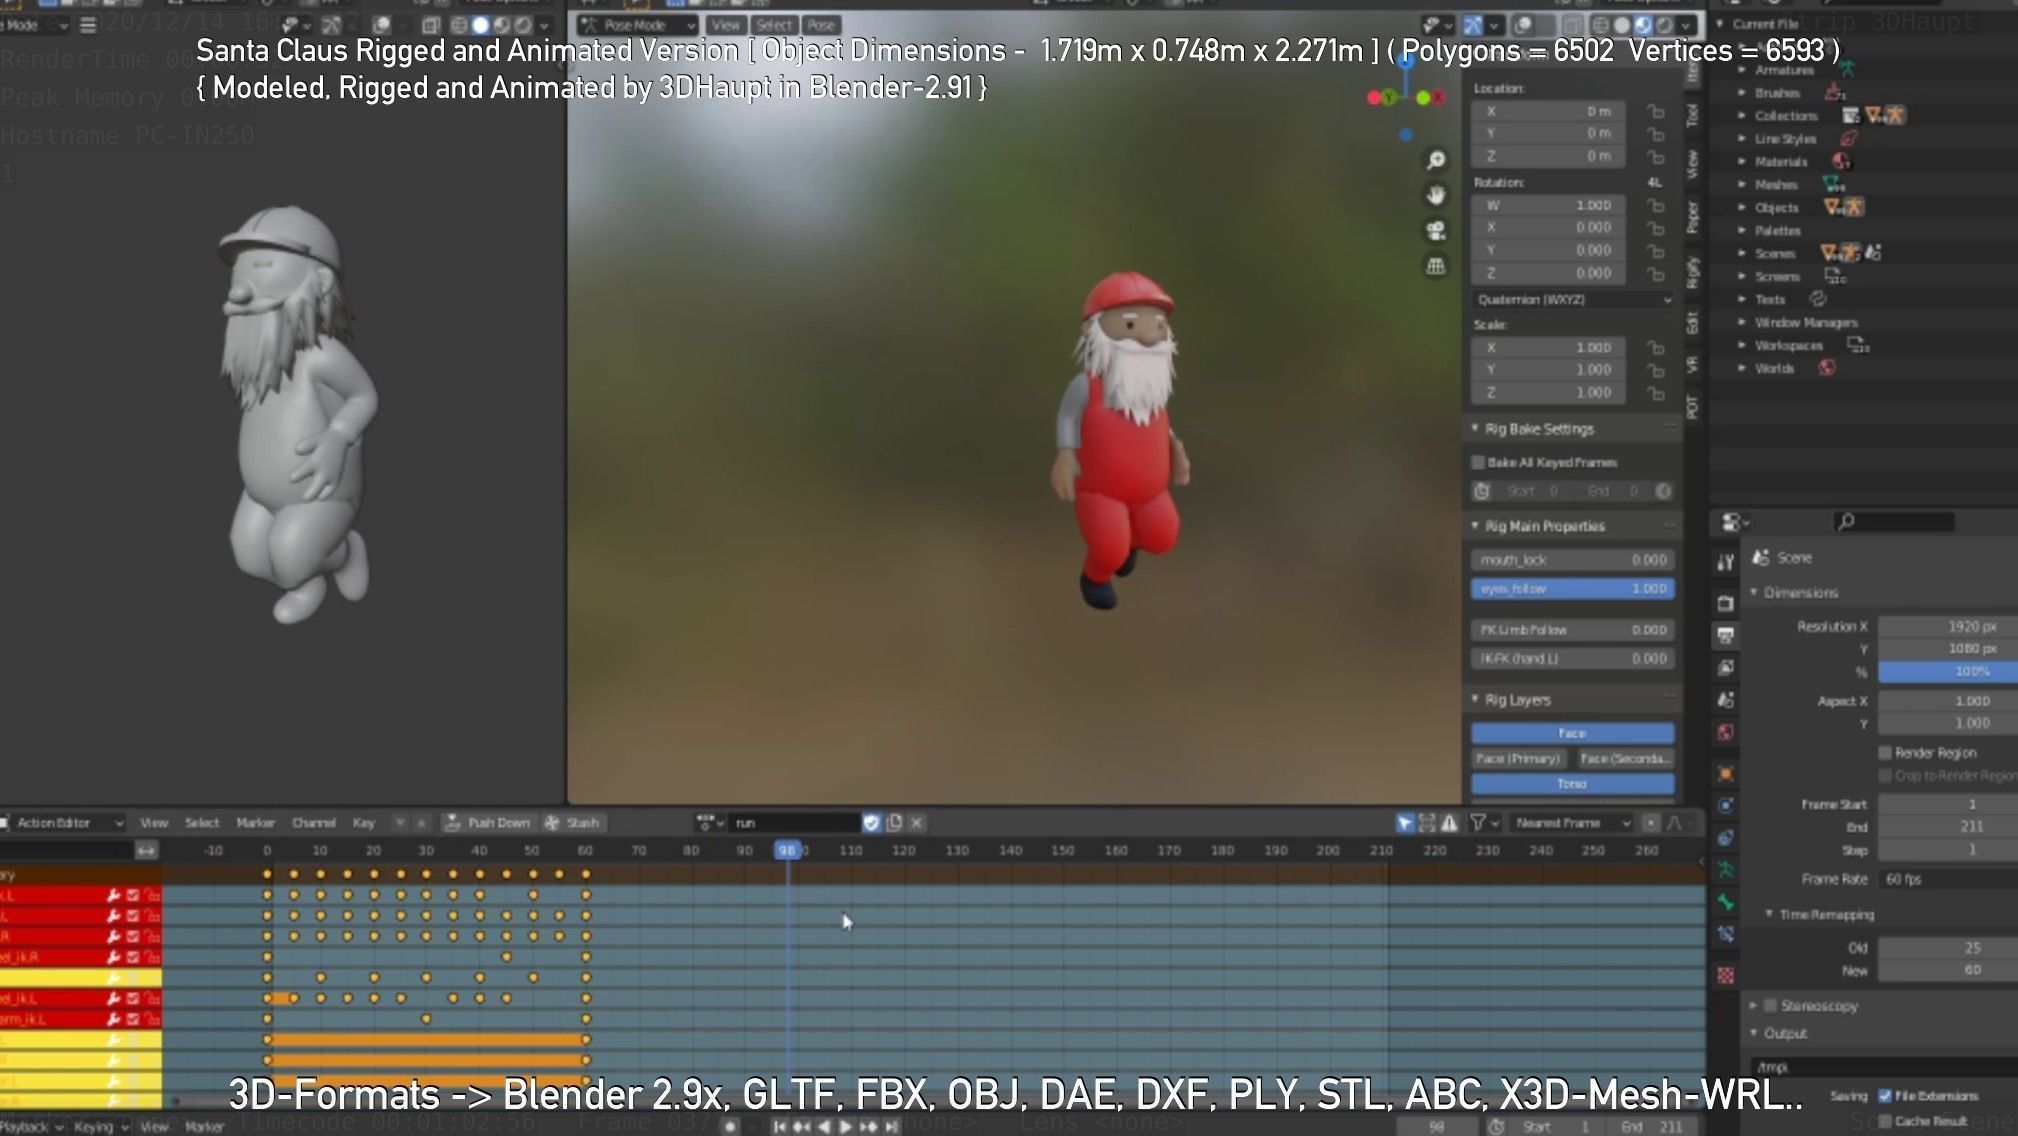Expand the Materials tree entry

click(x=1742, y=161)
